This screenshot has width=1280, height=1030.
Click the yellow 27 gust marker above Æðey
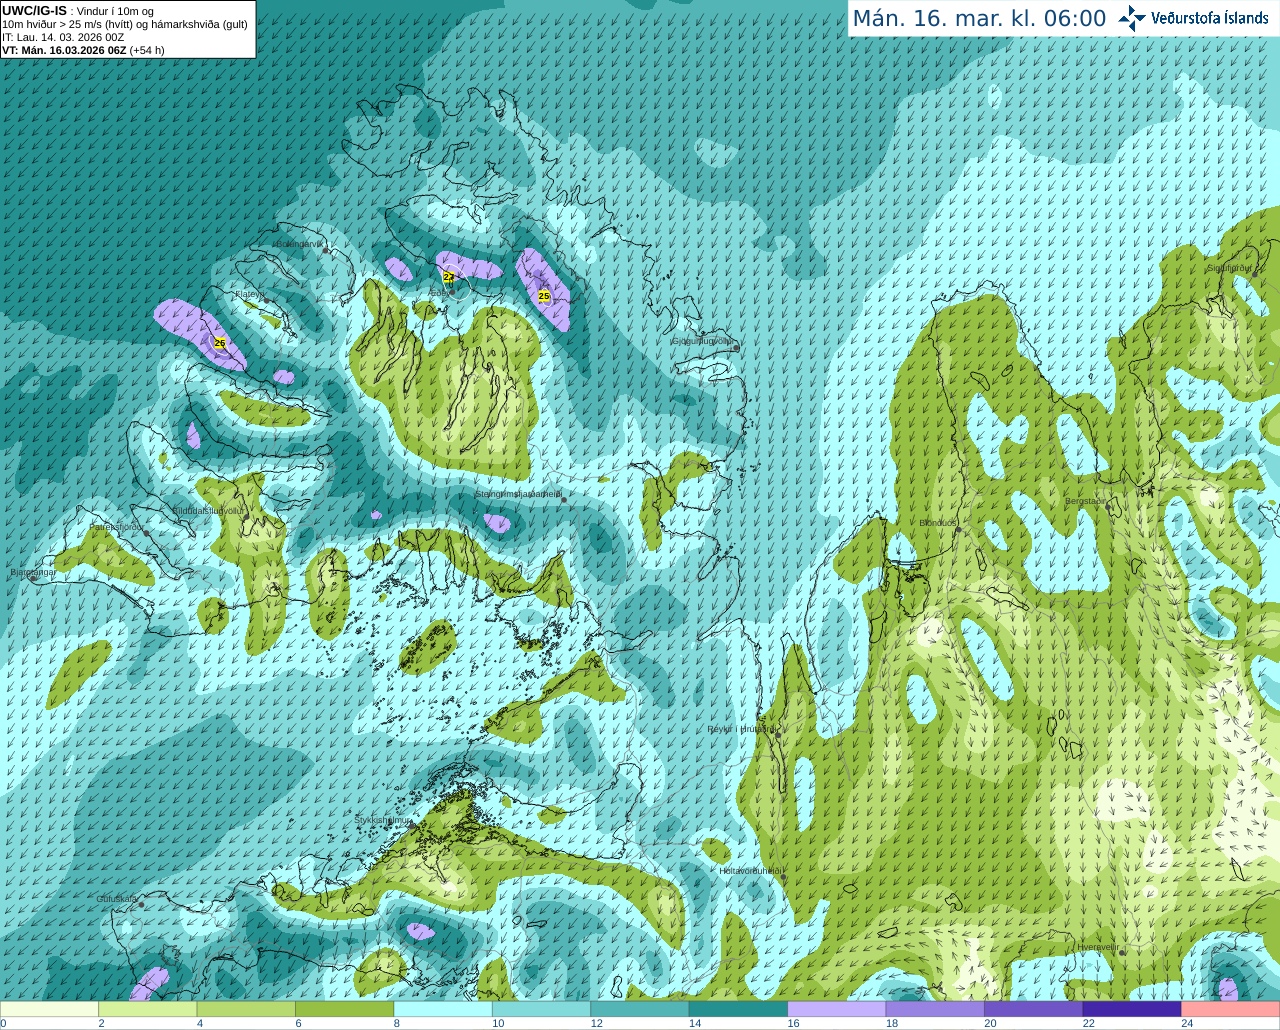(x=449, y=277)
